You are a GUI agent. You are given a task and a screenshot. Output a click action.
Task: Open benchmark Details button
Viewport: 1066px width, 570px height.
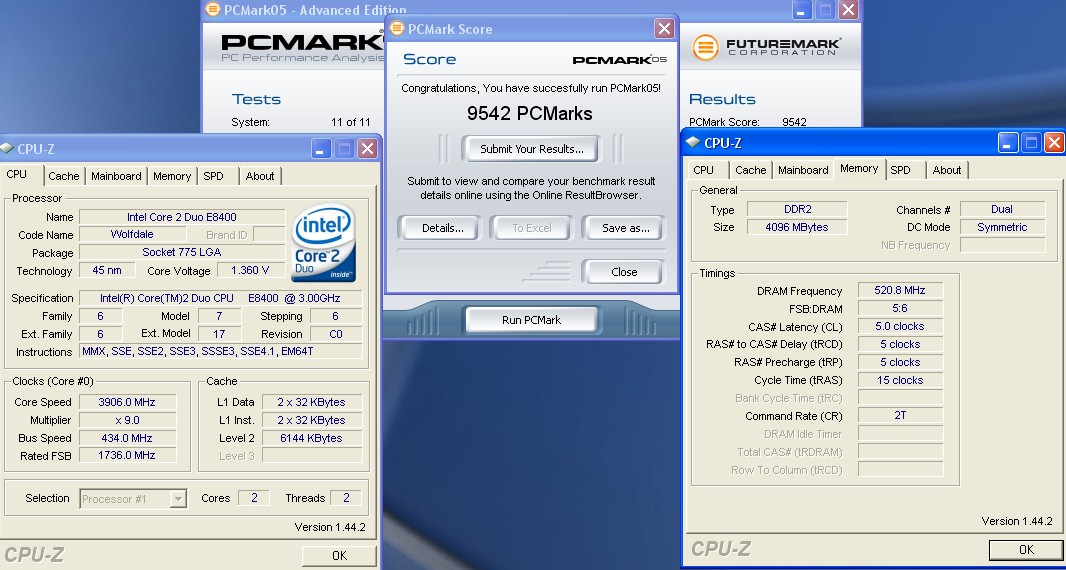pos(443,228)
